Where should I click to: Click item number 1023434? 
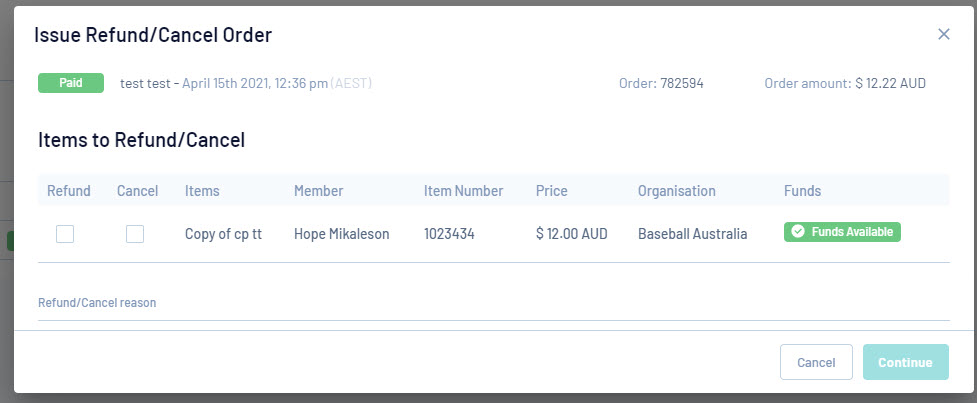[449, 234]
